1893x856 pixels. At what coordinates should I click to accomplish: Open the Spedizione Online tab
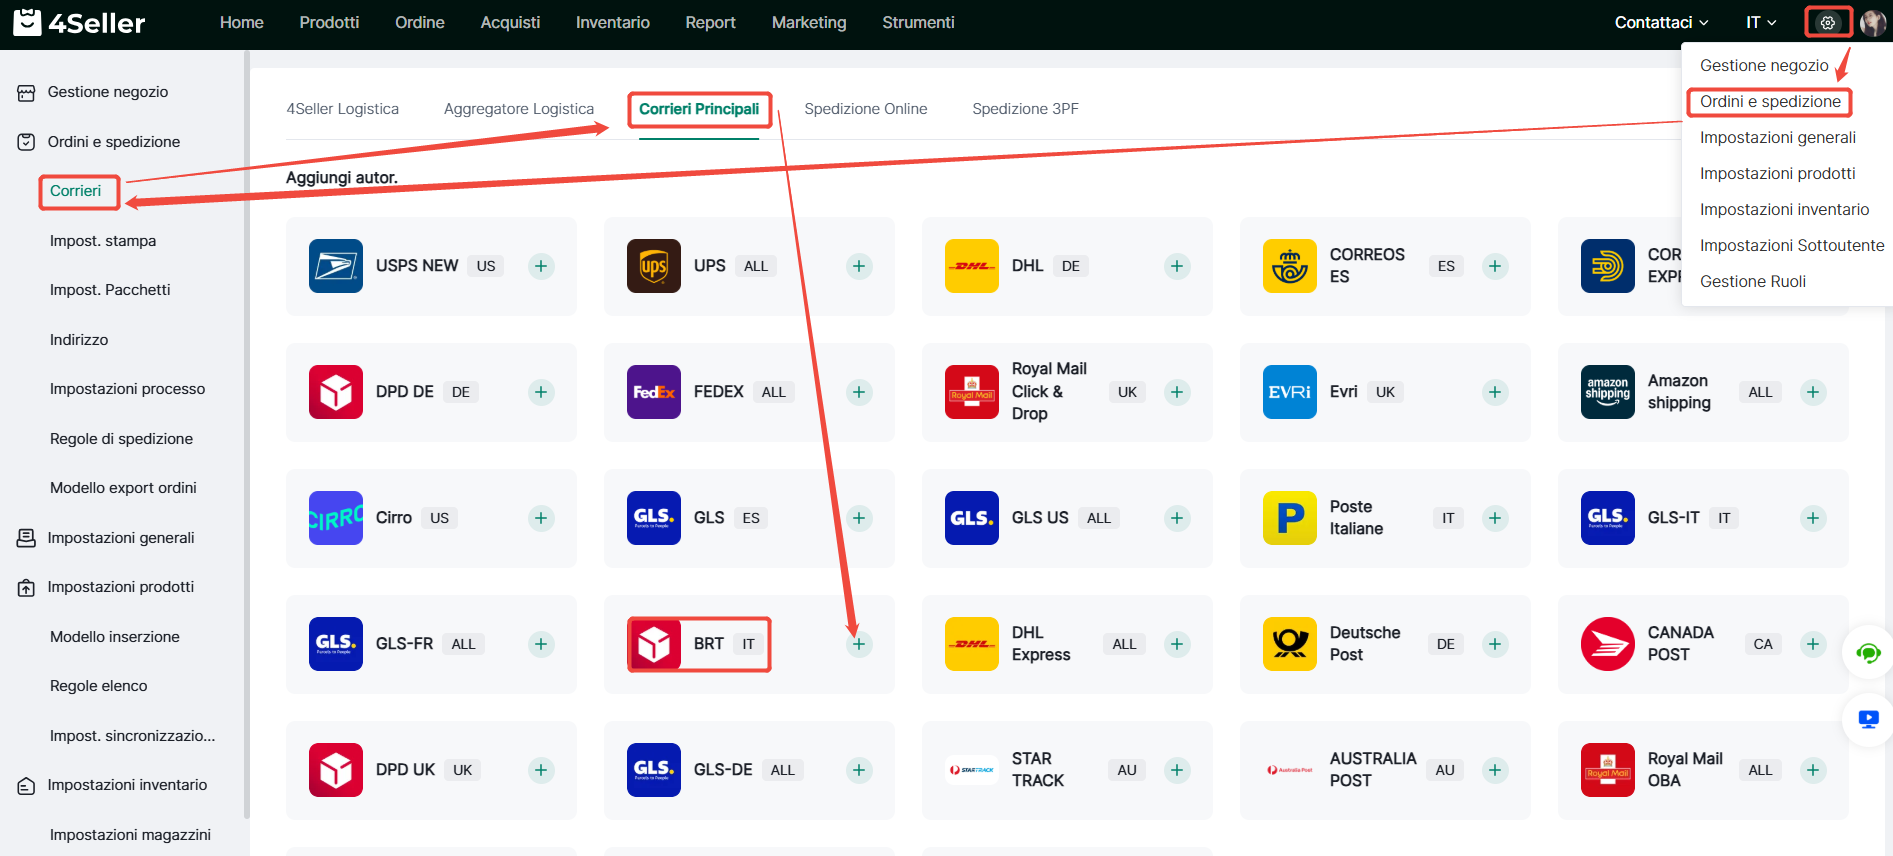click(x=865, y=109)
